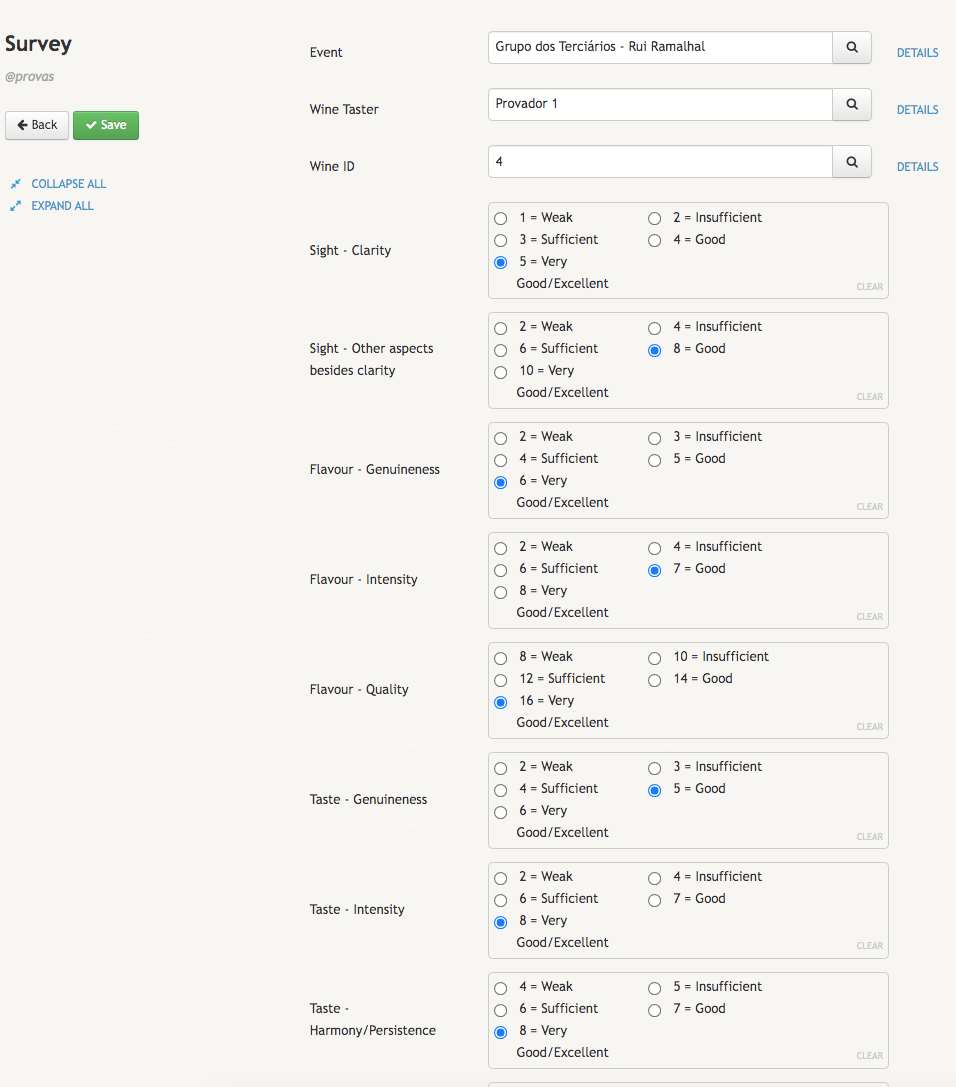956x1087 pixels.
Task: Choose '7 = Good' for Taste - Intensity
Action: coord(654,900)
